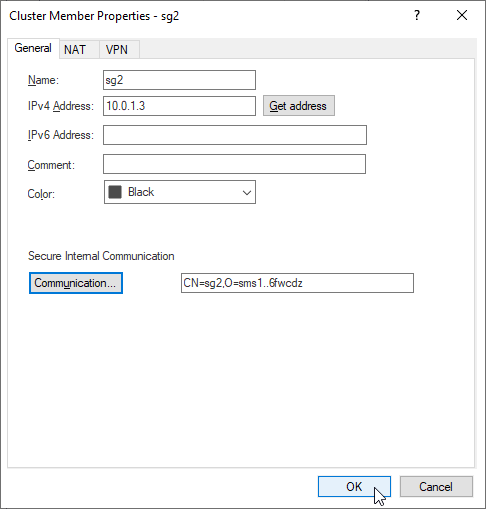Screen dimensions: 486x509
Task: Click the Color: label text
Action: 41,194
